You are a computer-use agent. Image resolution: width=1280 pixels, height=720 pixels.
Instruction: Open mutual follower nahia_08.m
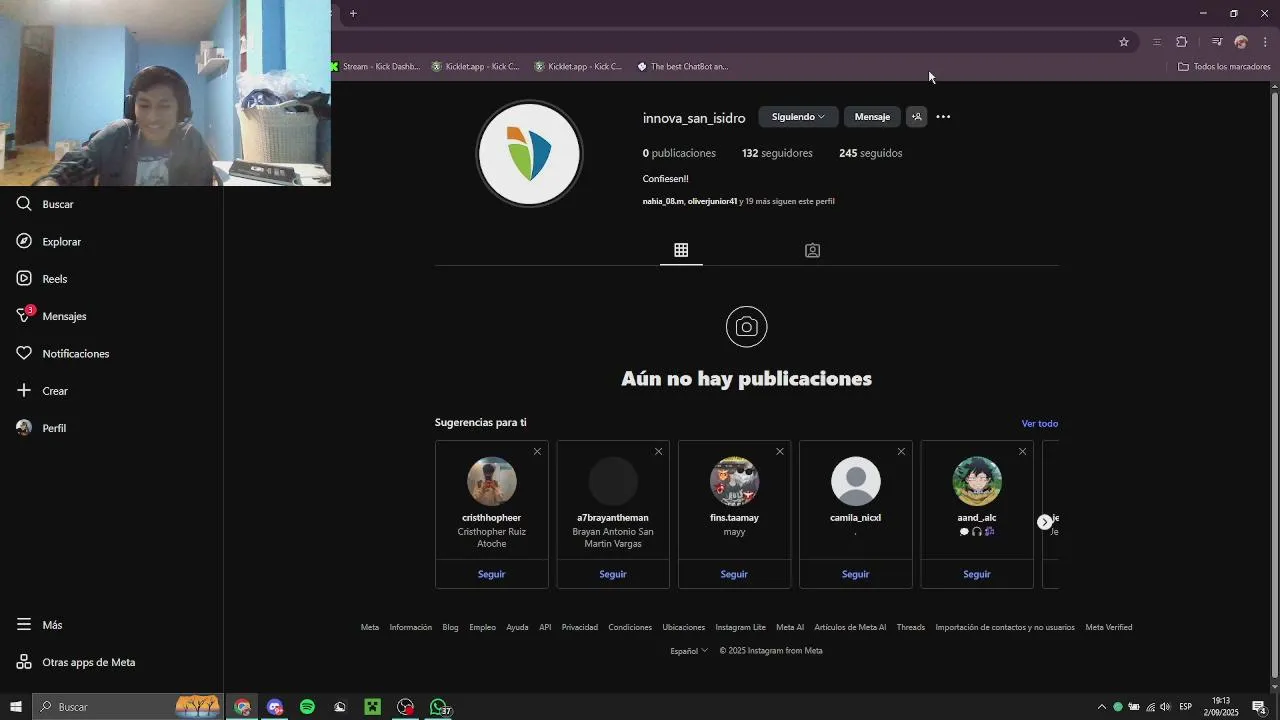pyautogui.click(x=663, y=201)
